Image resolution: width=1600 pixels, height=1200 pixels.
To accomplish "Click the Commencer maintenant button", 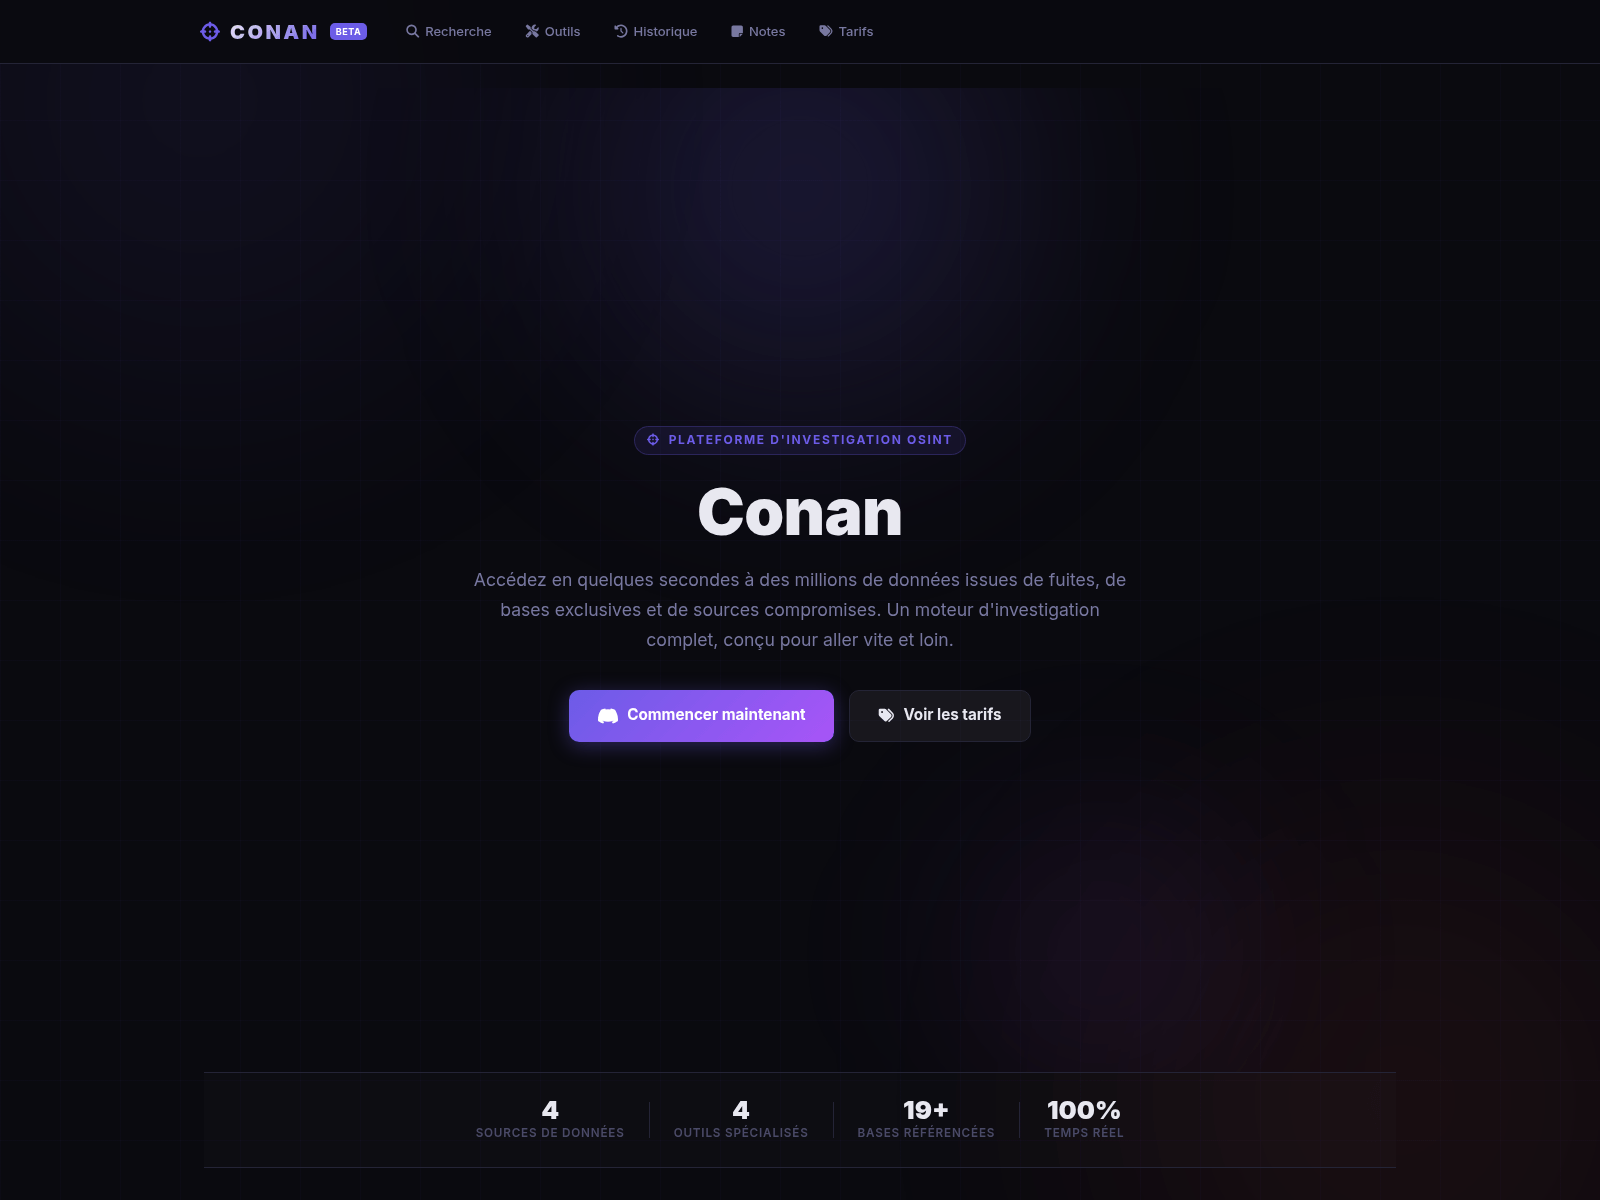I will pyautogui.click(x=701, y=716).
